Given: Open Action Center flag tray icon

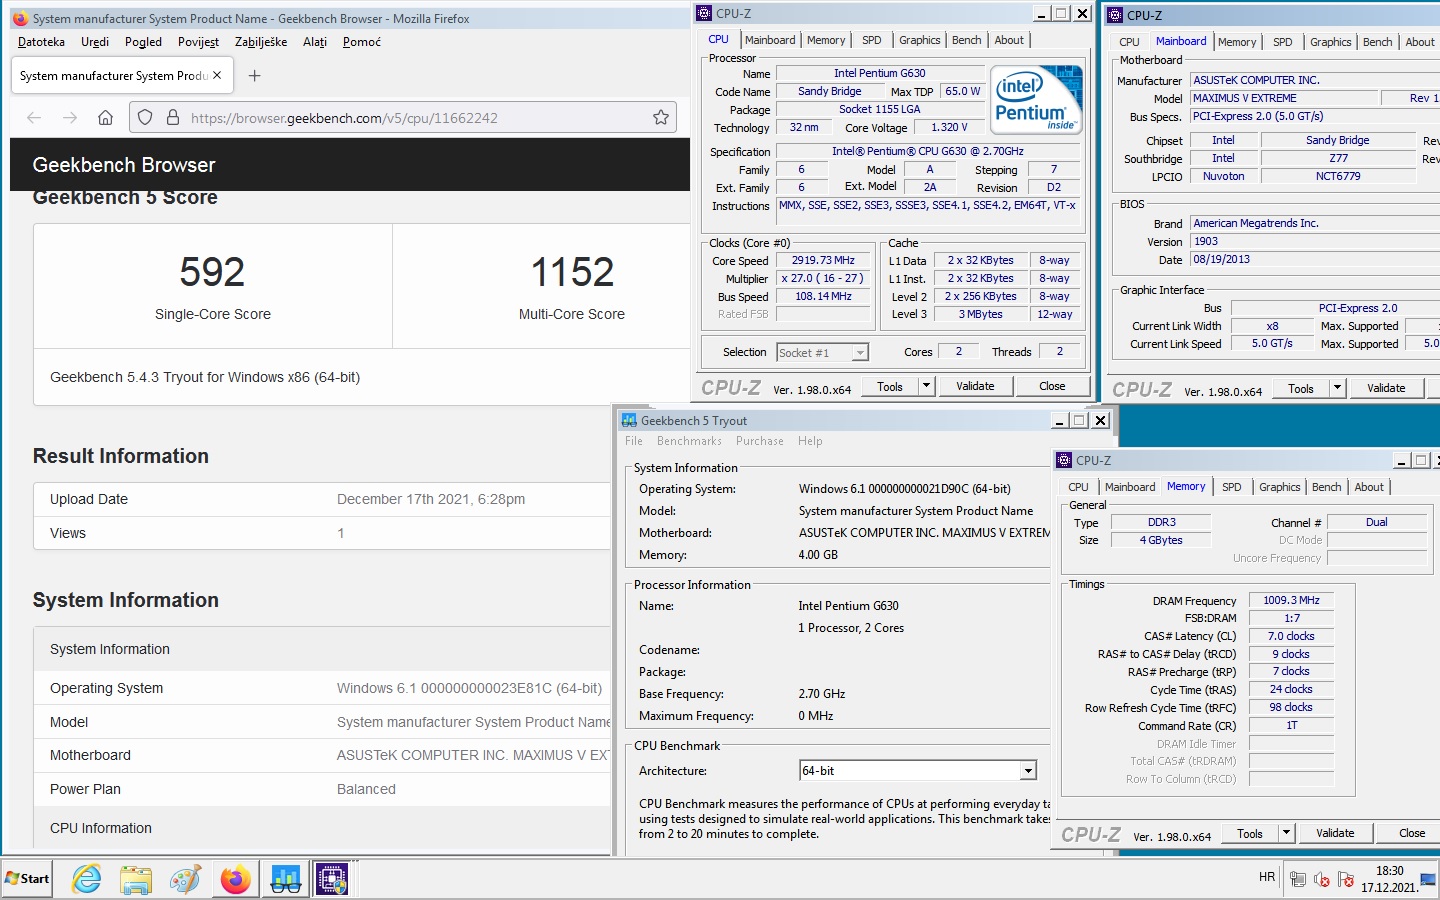Looking at the screenshot, I should click(1346, 879).
